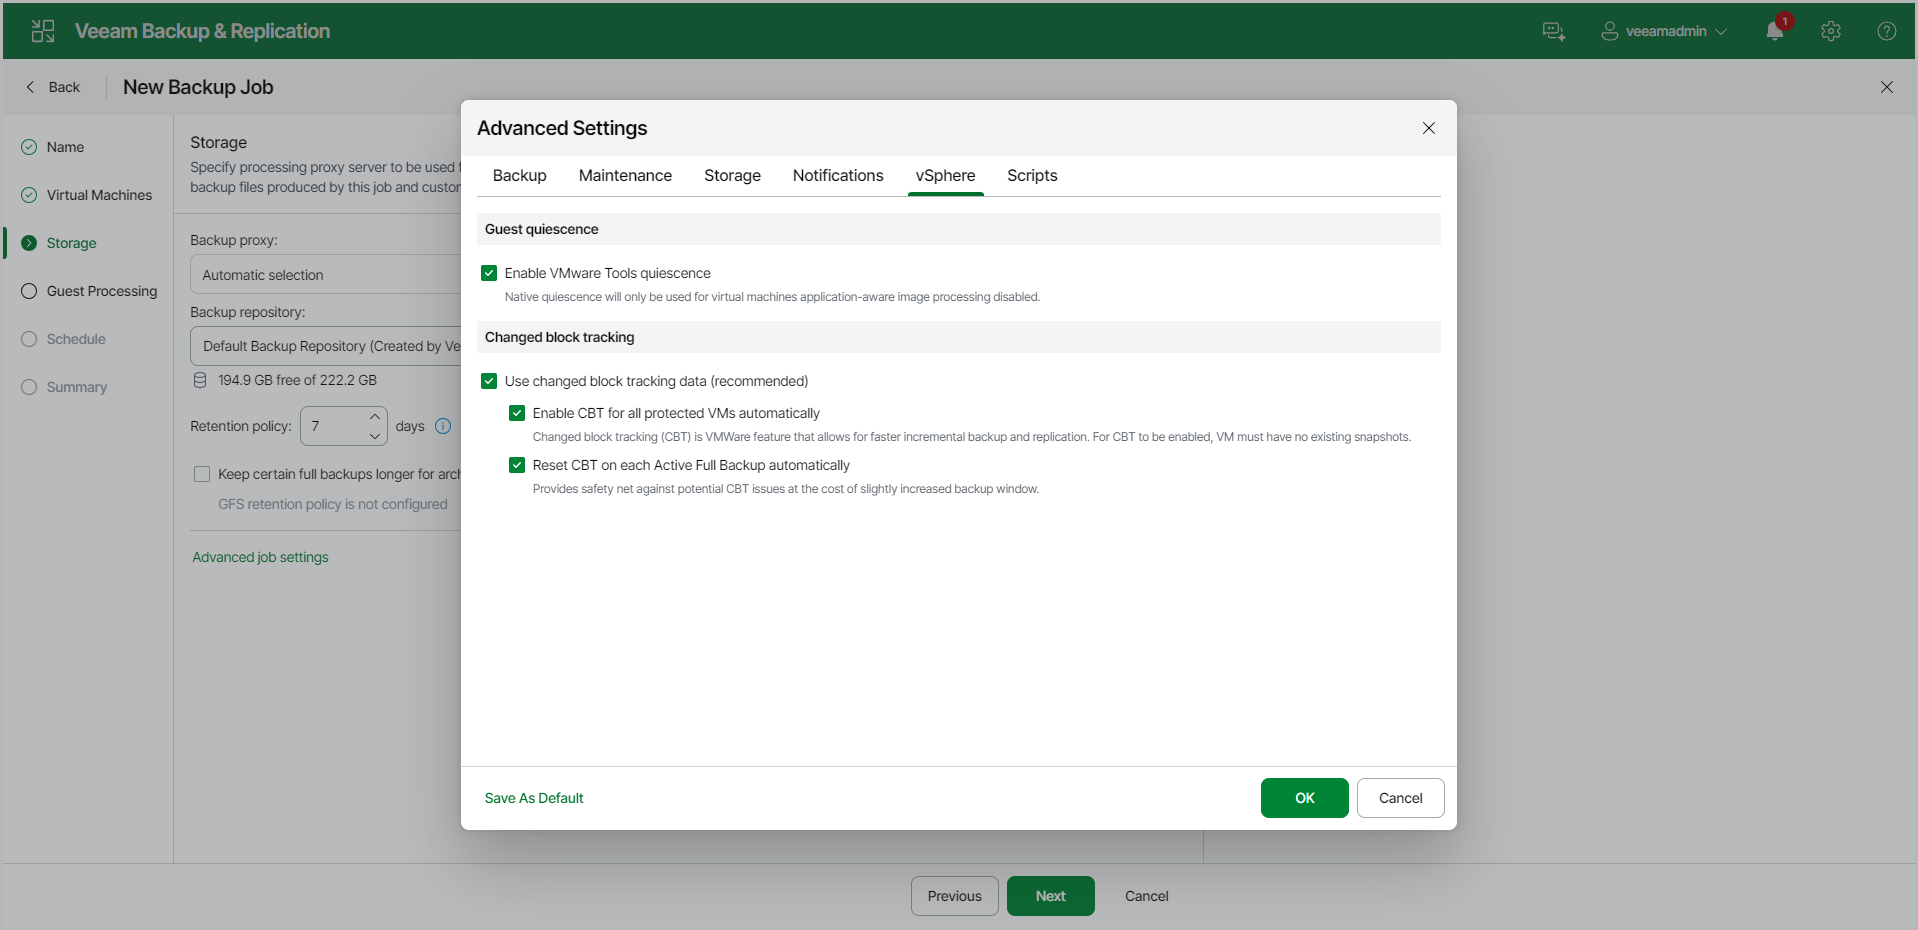Toggle Enable VMware Tools quiescence checkbox

(489, 273)
